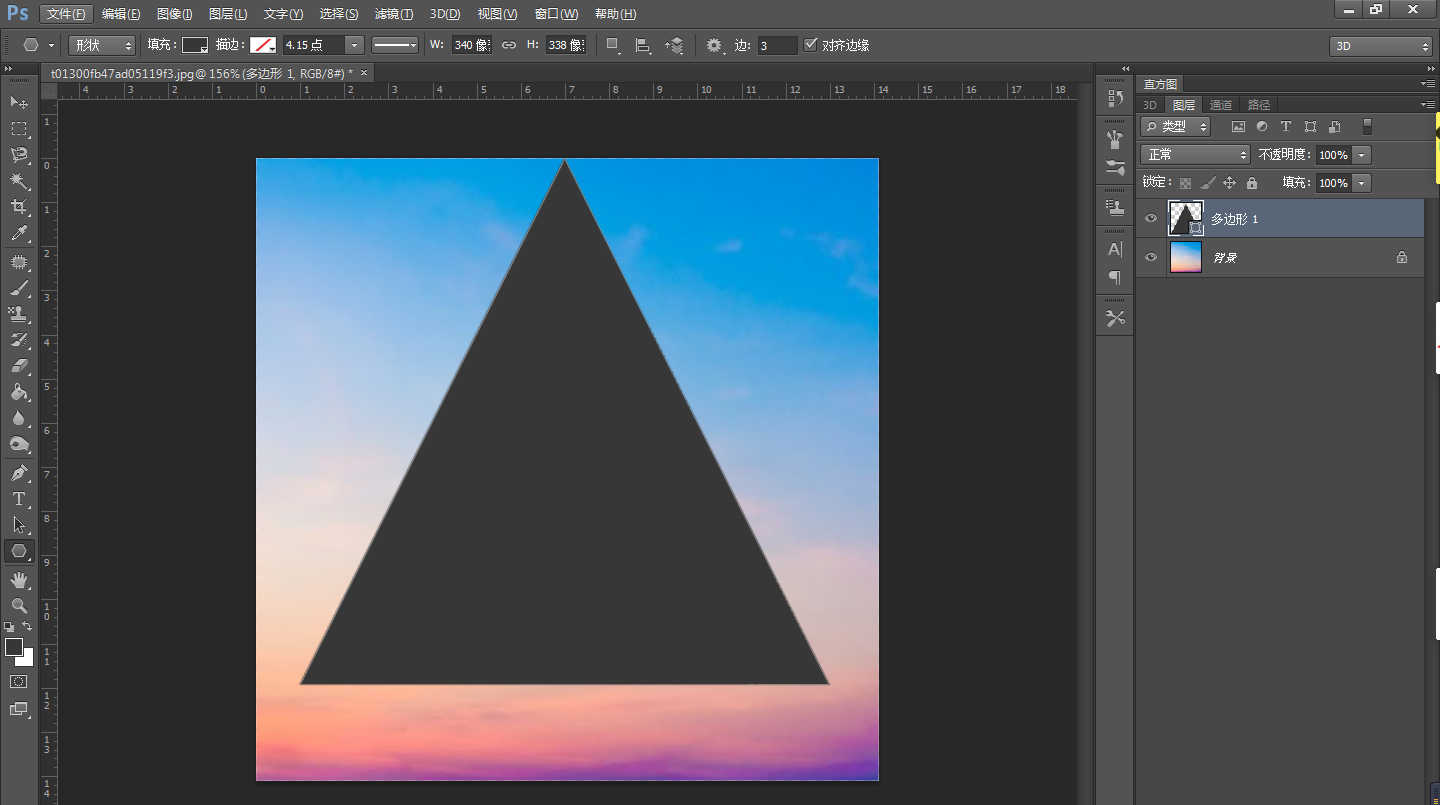Viewport: 1440px width, 805px height.
Task: Open the 不透明度 opacity slider dropdown arrow
Action: click(1361, 155)
